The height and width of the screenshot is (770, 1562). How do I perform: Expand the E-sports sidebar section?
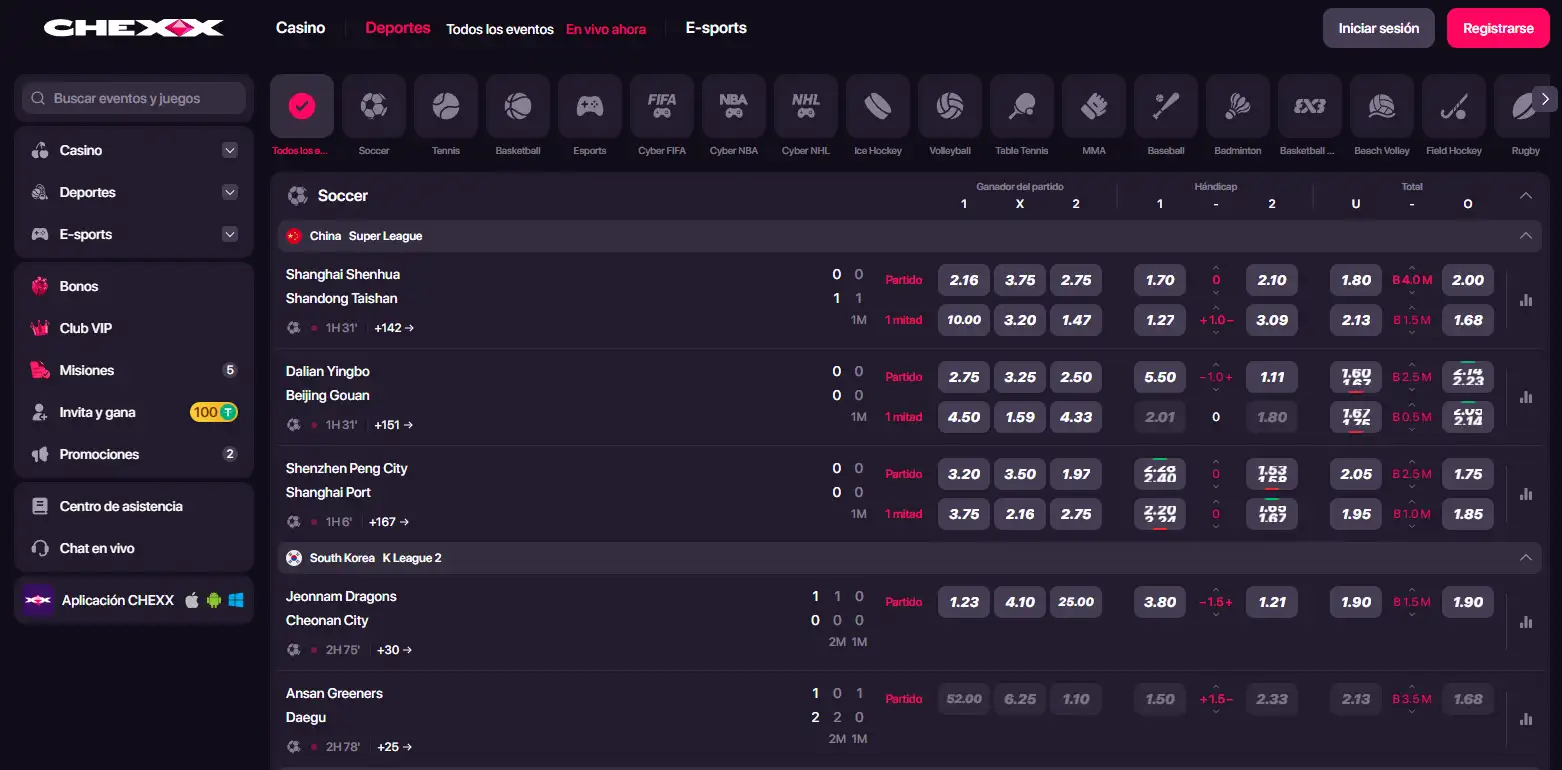[x=230, y=234]
